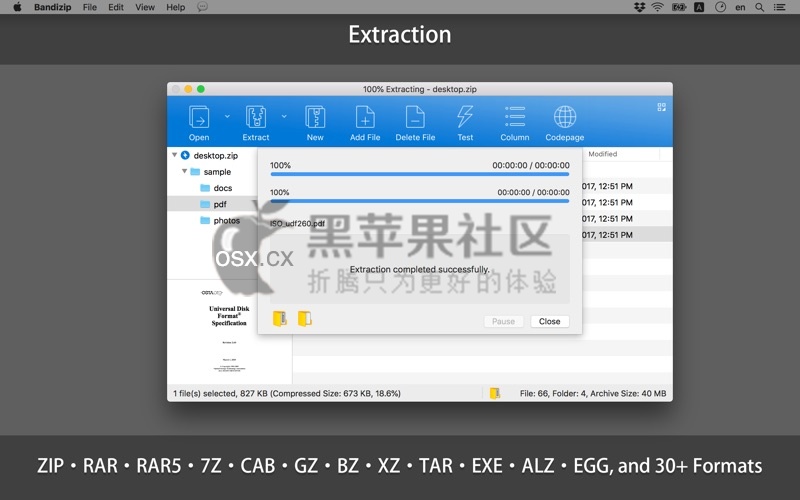Screen dimensions: 800x500
Task: Click the Close button in extraction dialog
Action: [549, 321]
